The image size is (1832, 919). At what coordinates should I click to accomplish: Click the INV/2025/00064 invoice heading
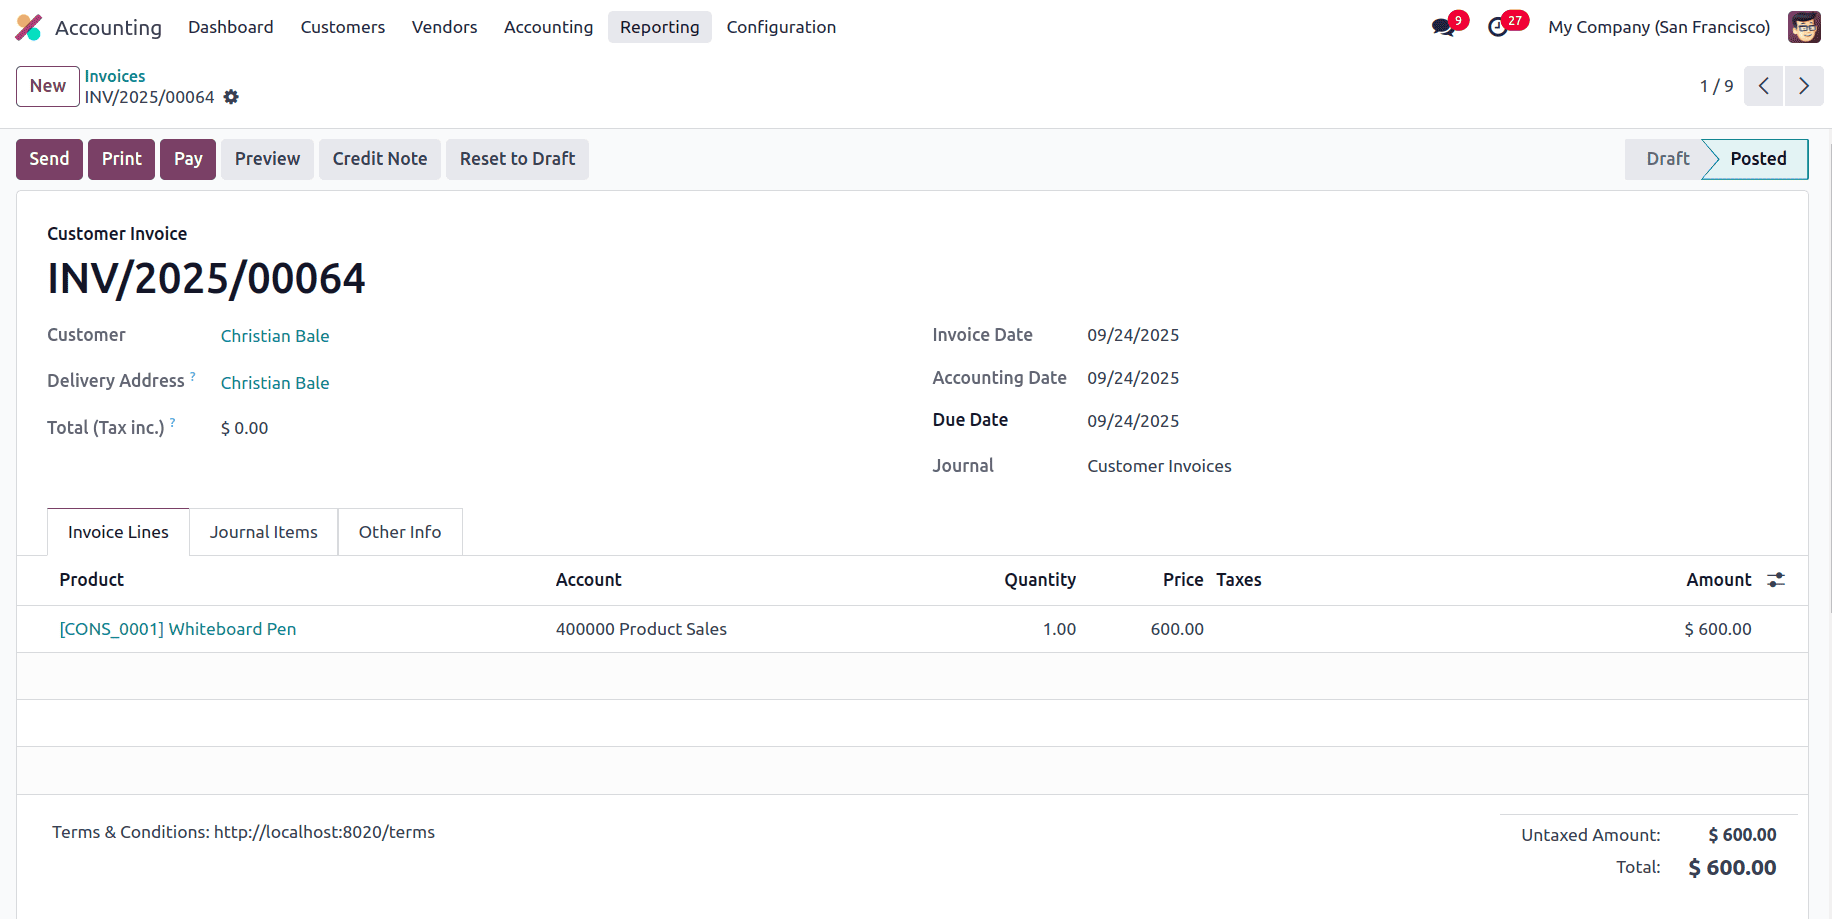coord(206,278)
